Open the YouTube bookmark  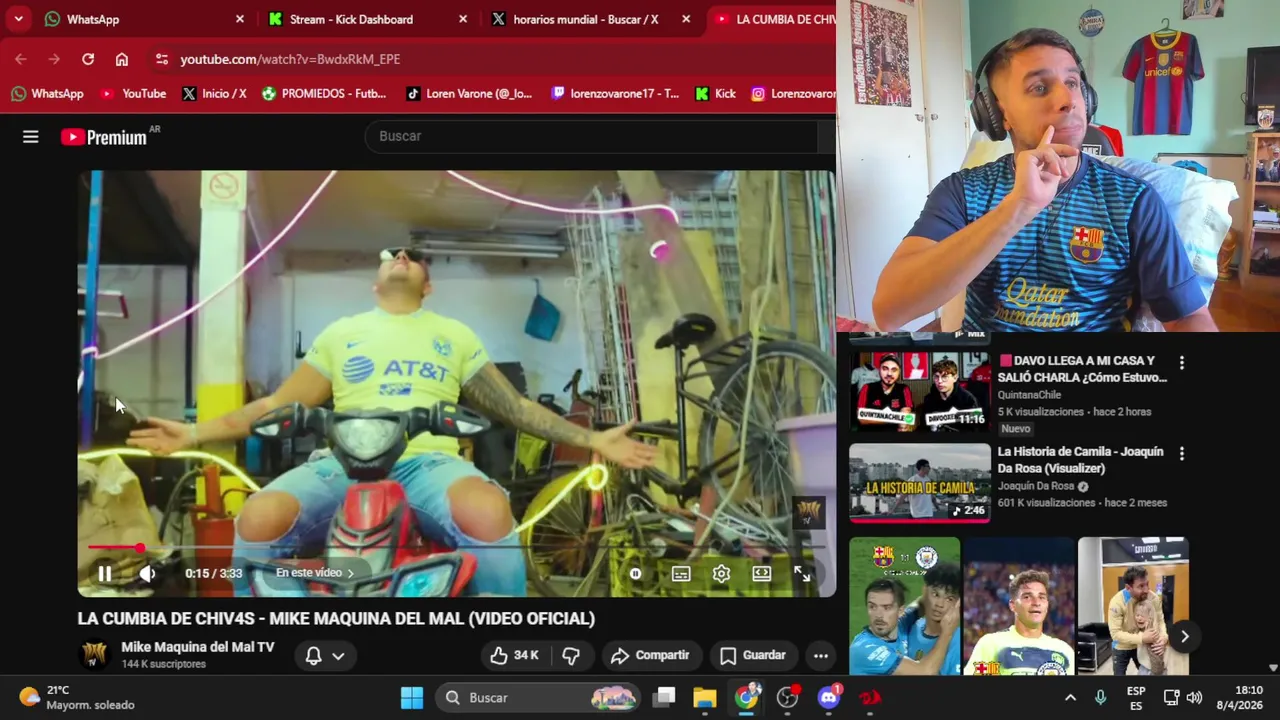point(133,93)
